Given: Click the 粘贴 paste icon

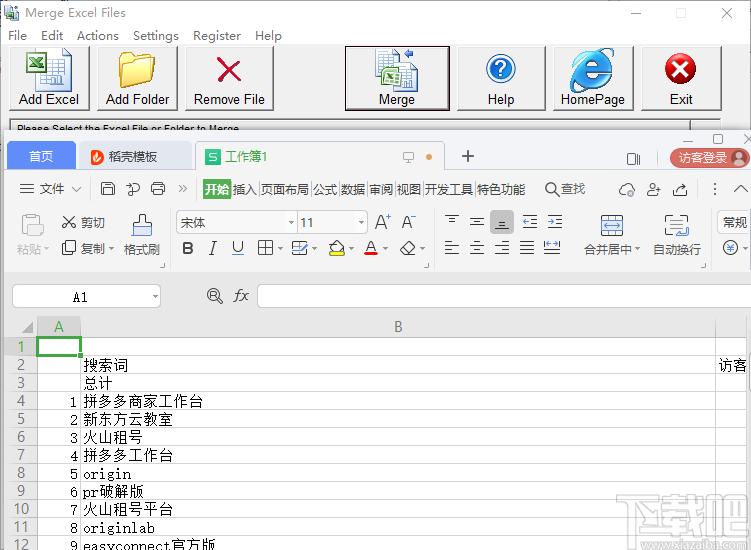Looking at the screenshot, I should [32, 225].
